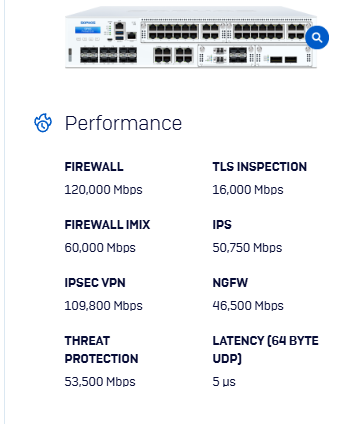The width and height of the screenshot is (364, 424).
Task: Click the blue magnifier zoom icon
Action: click(317, 37)
